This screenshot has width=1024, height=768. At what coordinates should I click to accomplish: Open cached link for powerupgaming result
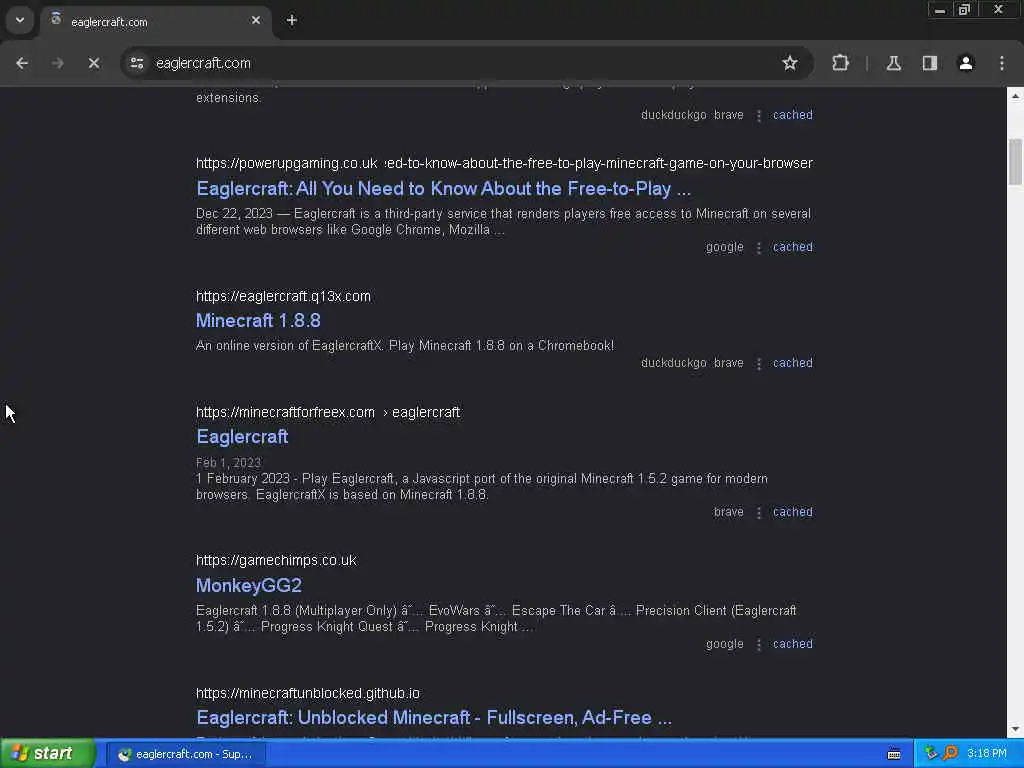(793, 247)
